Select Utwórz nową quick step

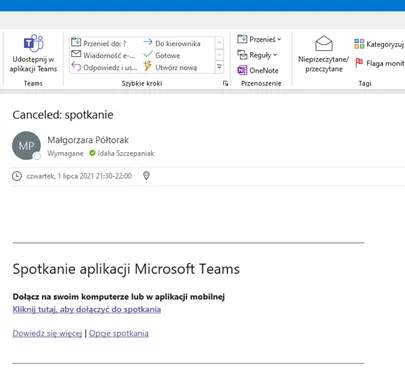click(170, 67)
